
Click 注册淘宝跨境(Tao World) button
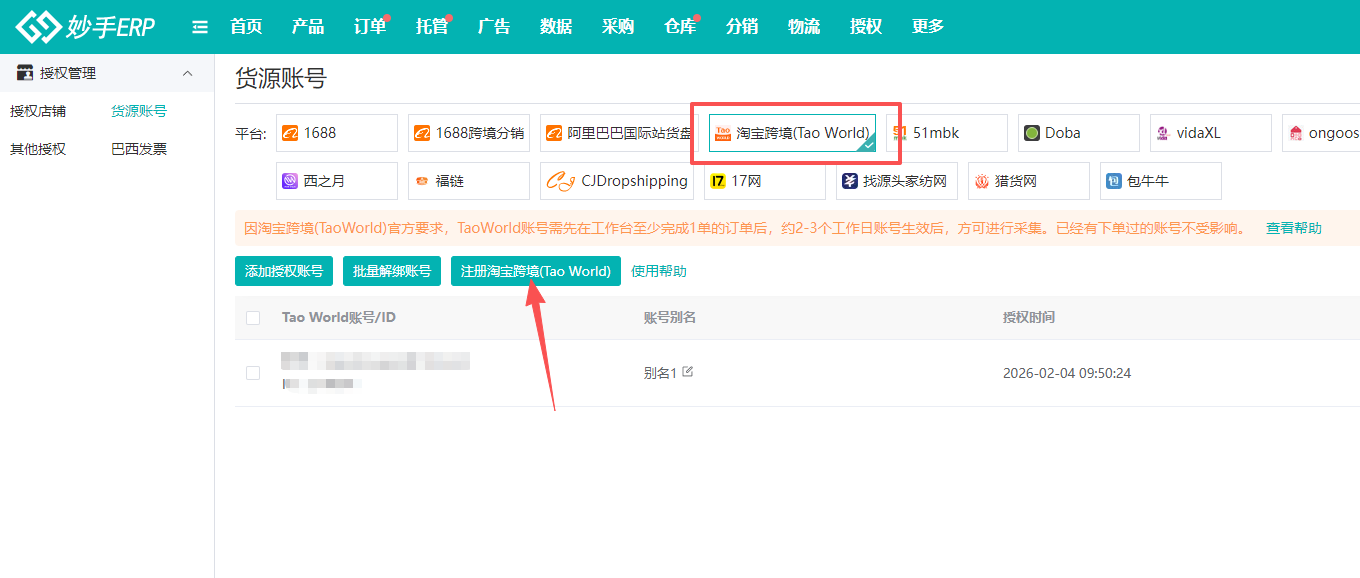click(x=536, y=271)
